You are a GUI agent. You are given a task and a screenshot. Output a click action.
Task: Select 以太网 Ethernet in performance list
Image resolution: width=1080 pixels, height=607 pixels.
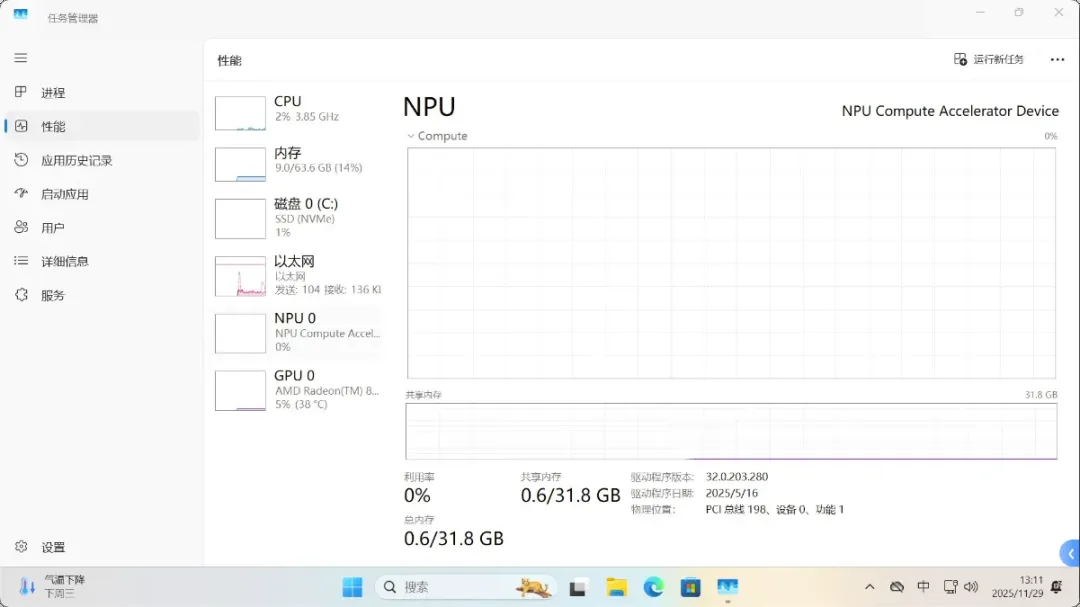click(x=298, y=275)
